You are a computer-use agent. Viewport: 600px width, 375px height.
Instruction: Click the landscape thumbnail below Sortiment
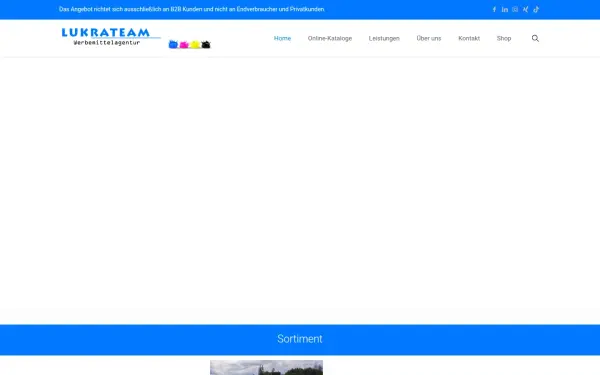coord(266,367)
